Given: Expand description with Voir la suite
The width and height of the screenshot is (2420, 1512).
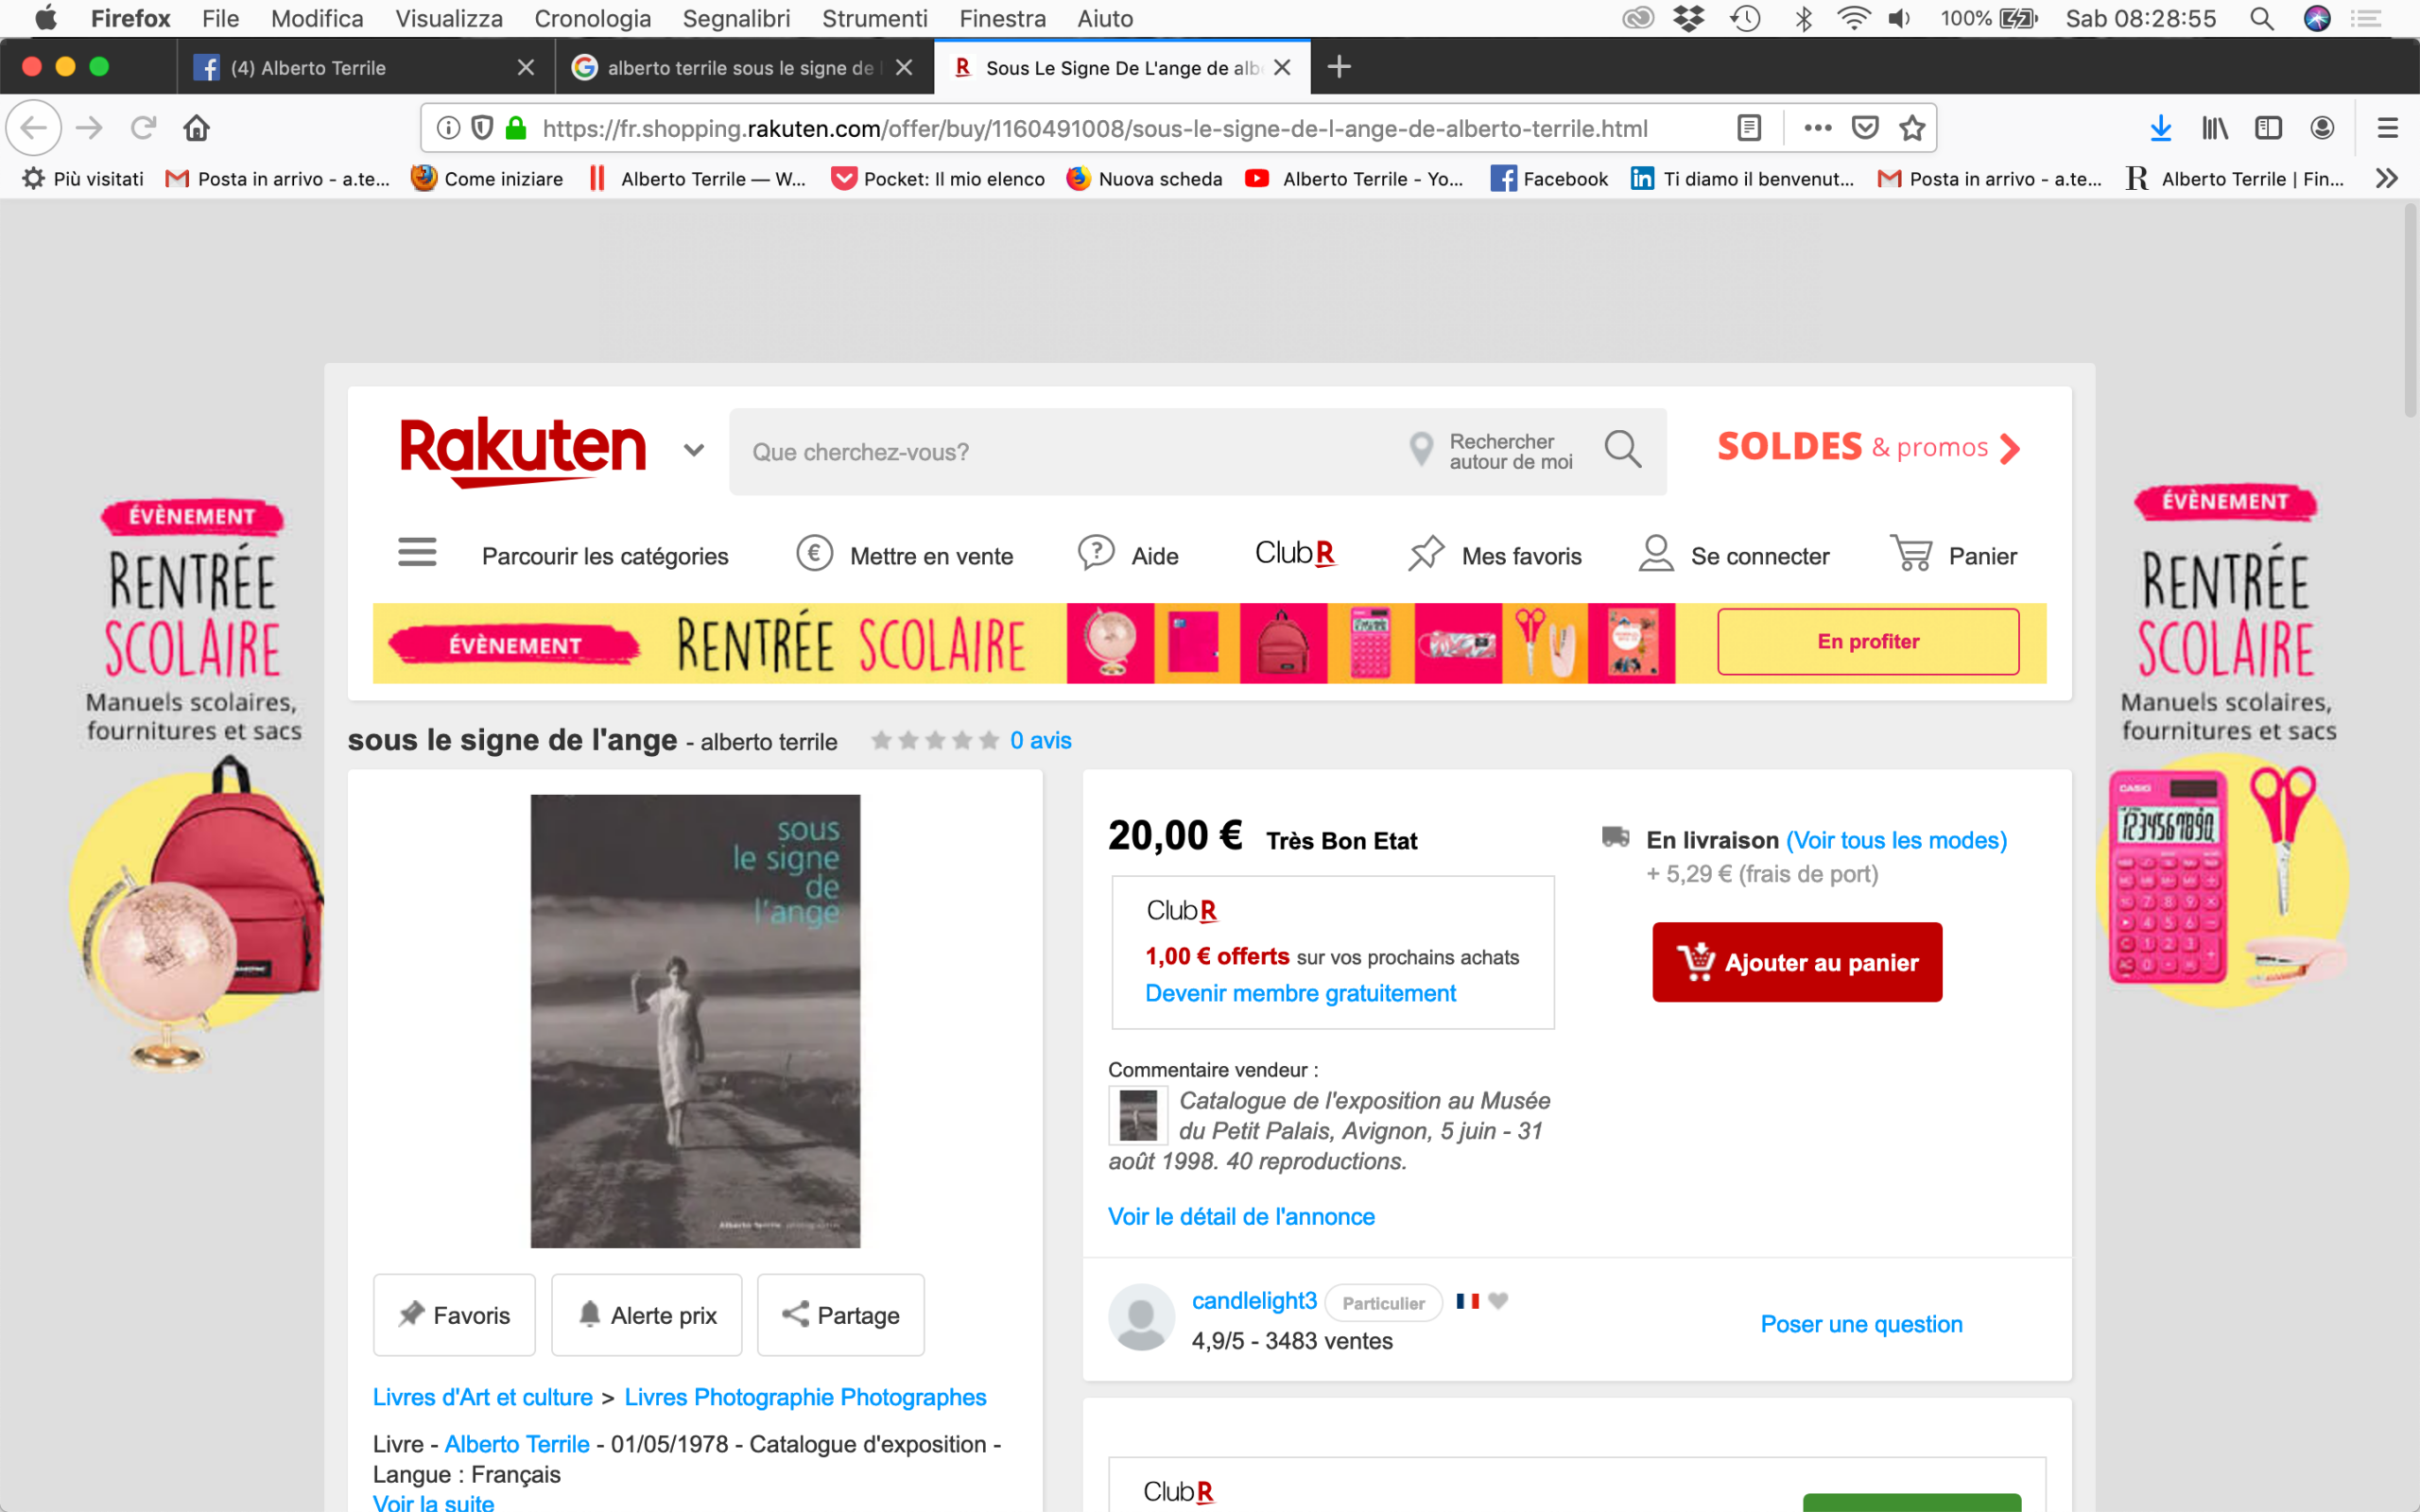Looking at the screenshot, I should coord(433,1502).
